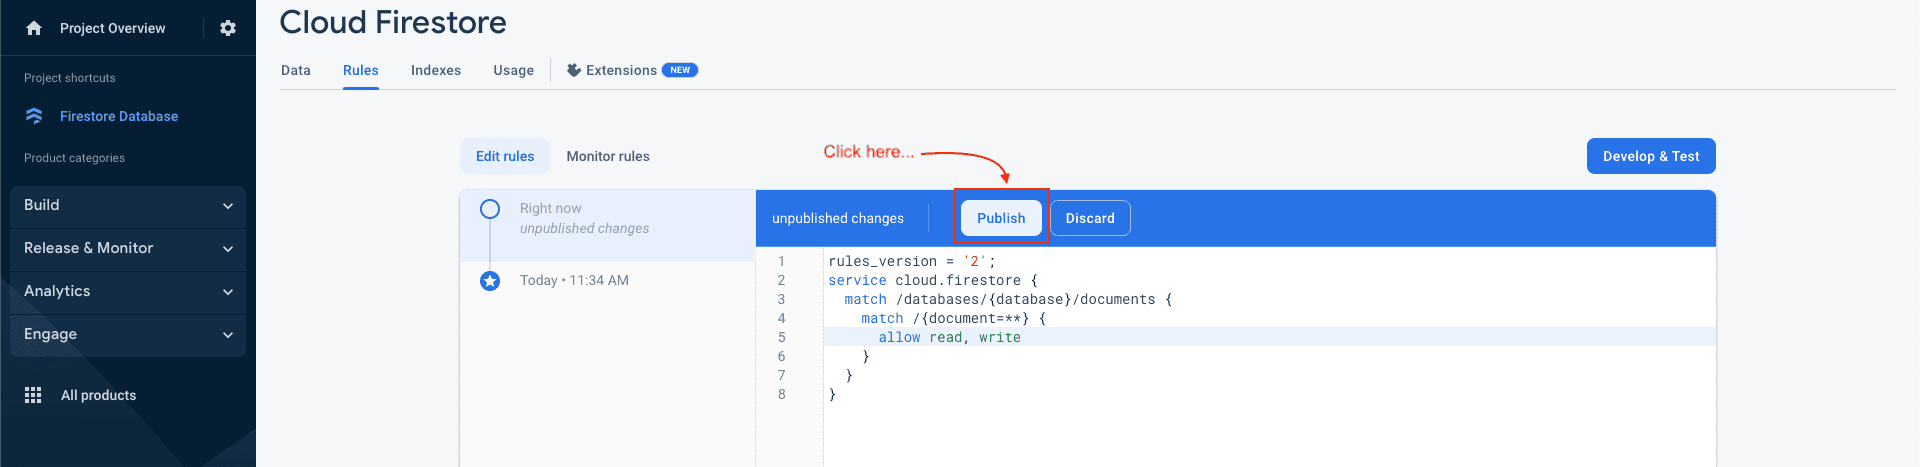Click the Project Overview home icon
Viewport: 1920px width, 467px height.
pyautogui.click(x=34, y=28)
